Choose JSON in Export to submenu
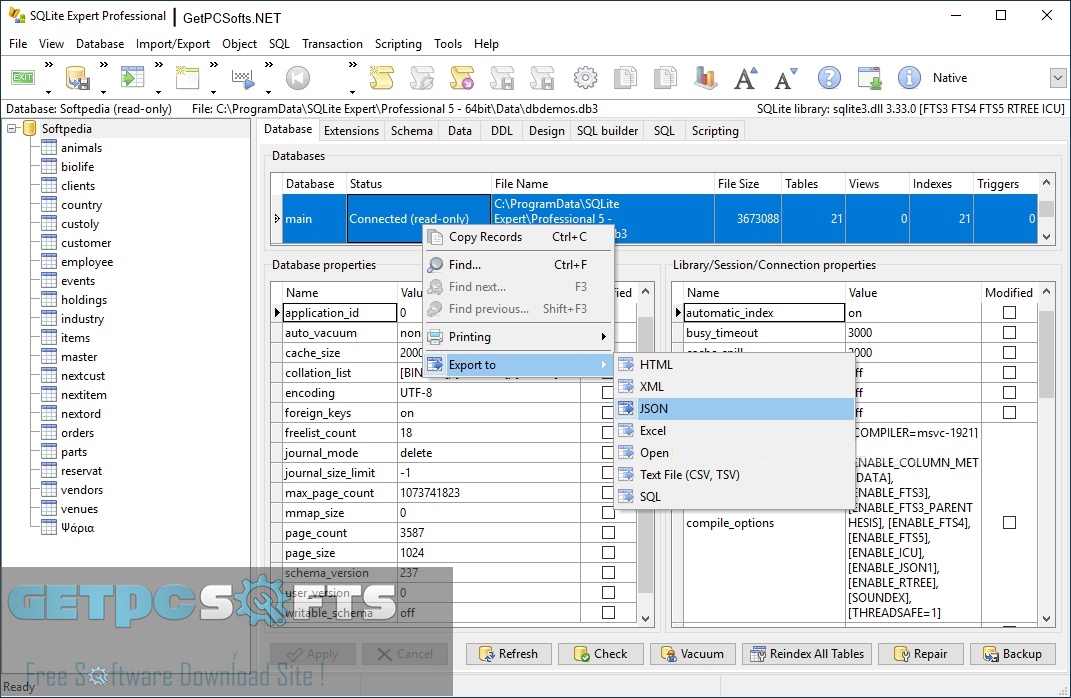 tap(736, 408)
